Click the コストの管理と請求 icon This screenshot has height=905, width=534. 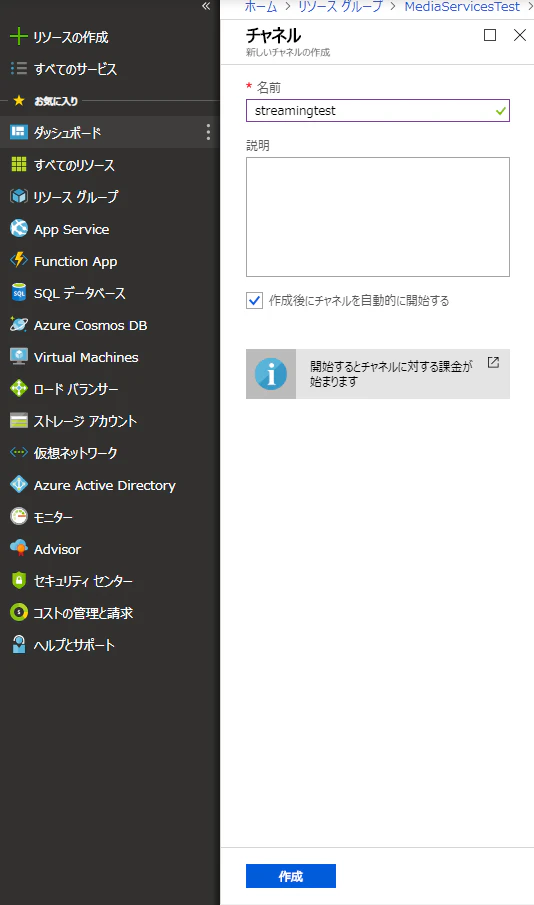(x=18, y=612)
